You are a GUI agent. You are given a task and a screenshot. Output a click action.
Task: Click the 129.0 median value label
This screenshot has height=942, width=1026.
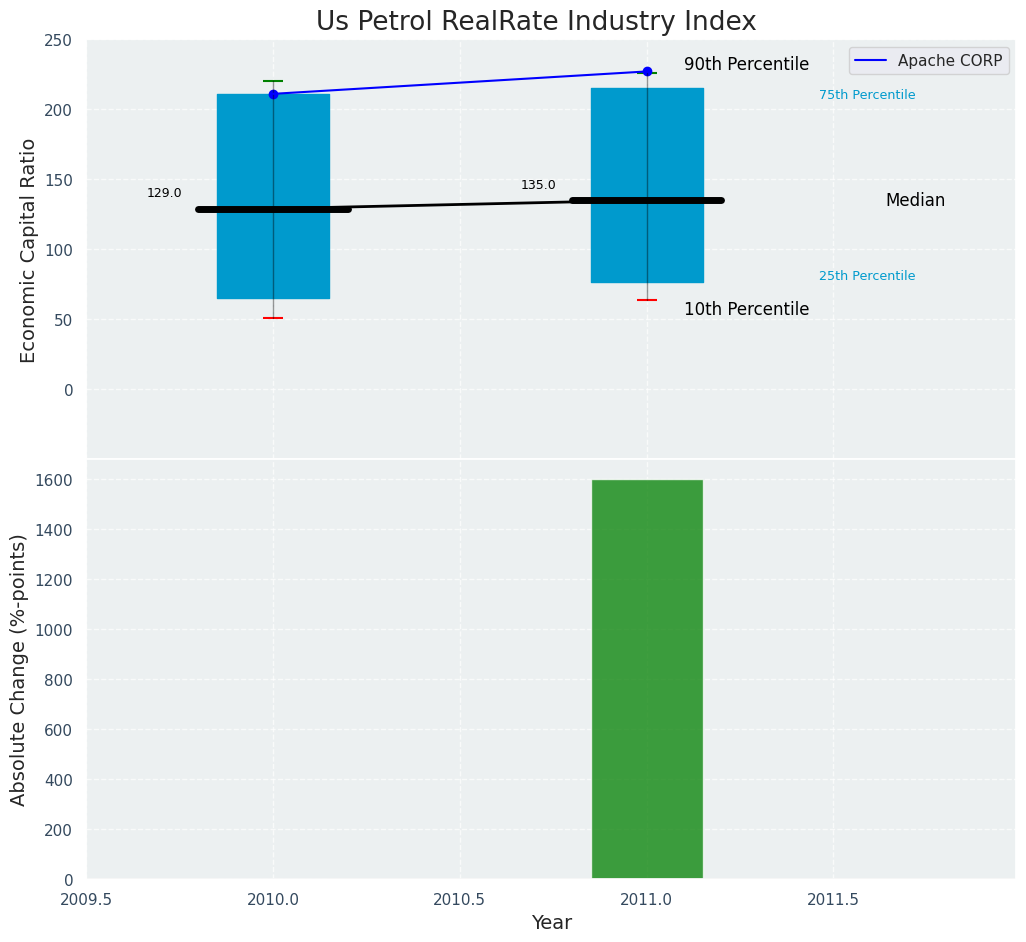[x=164, y=193]
